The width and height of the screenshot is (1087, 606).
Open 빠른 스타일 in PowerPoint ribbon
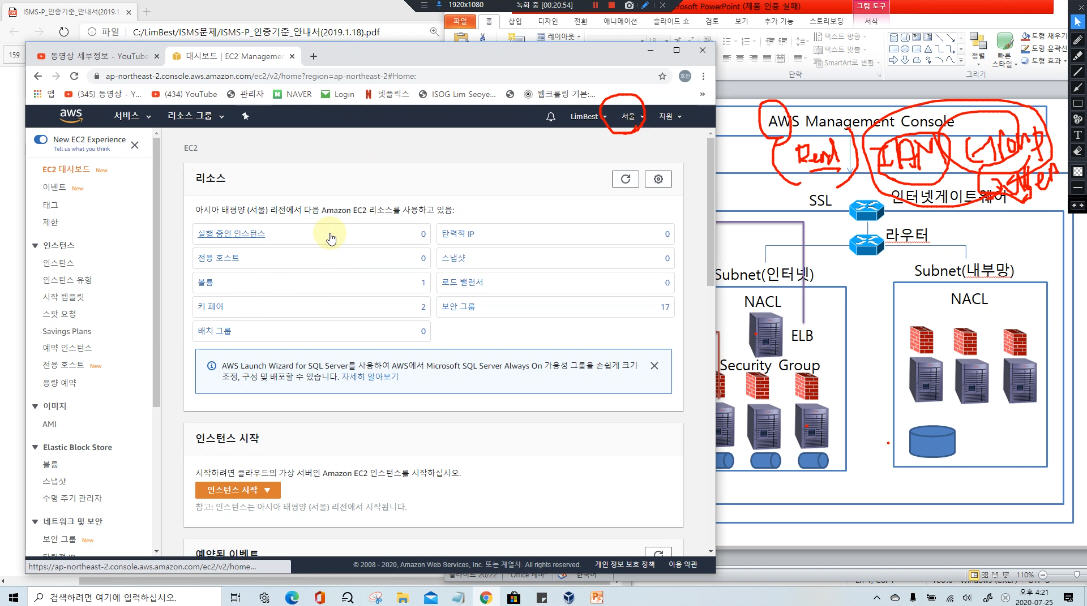1004,49
